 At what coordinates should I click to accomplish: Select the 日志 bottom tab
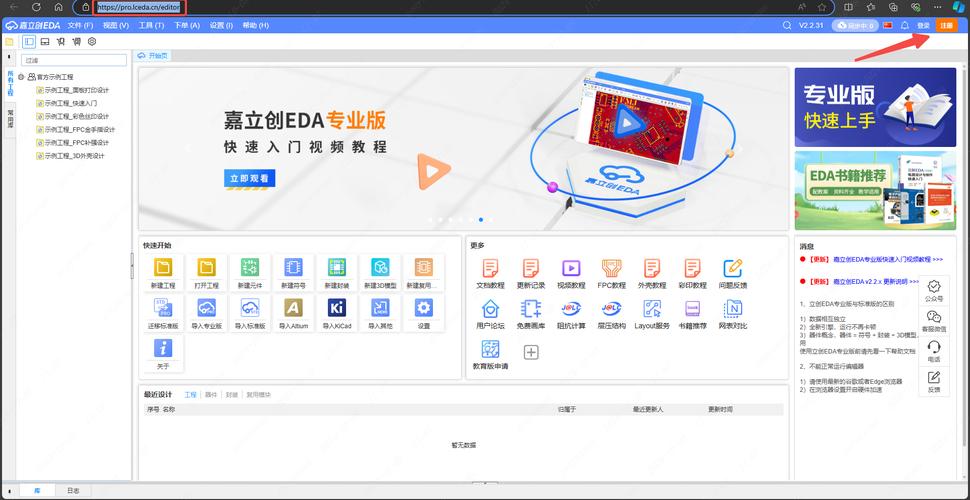(x=73, y=490)
